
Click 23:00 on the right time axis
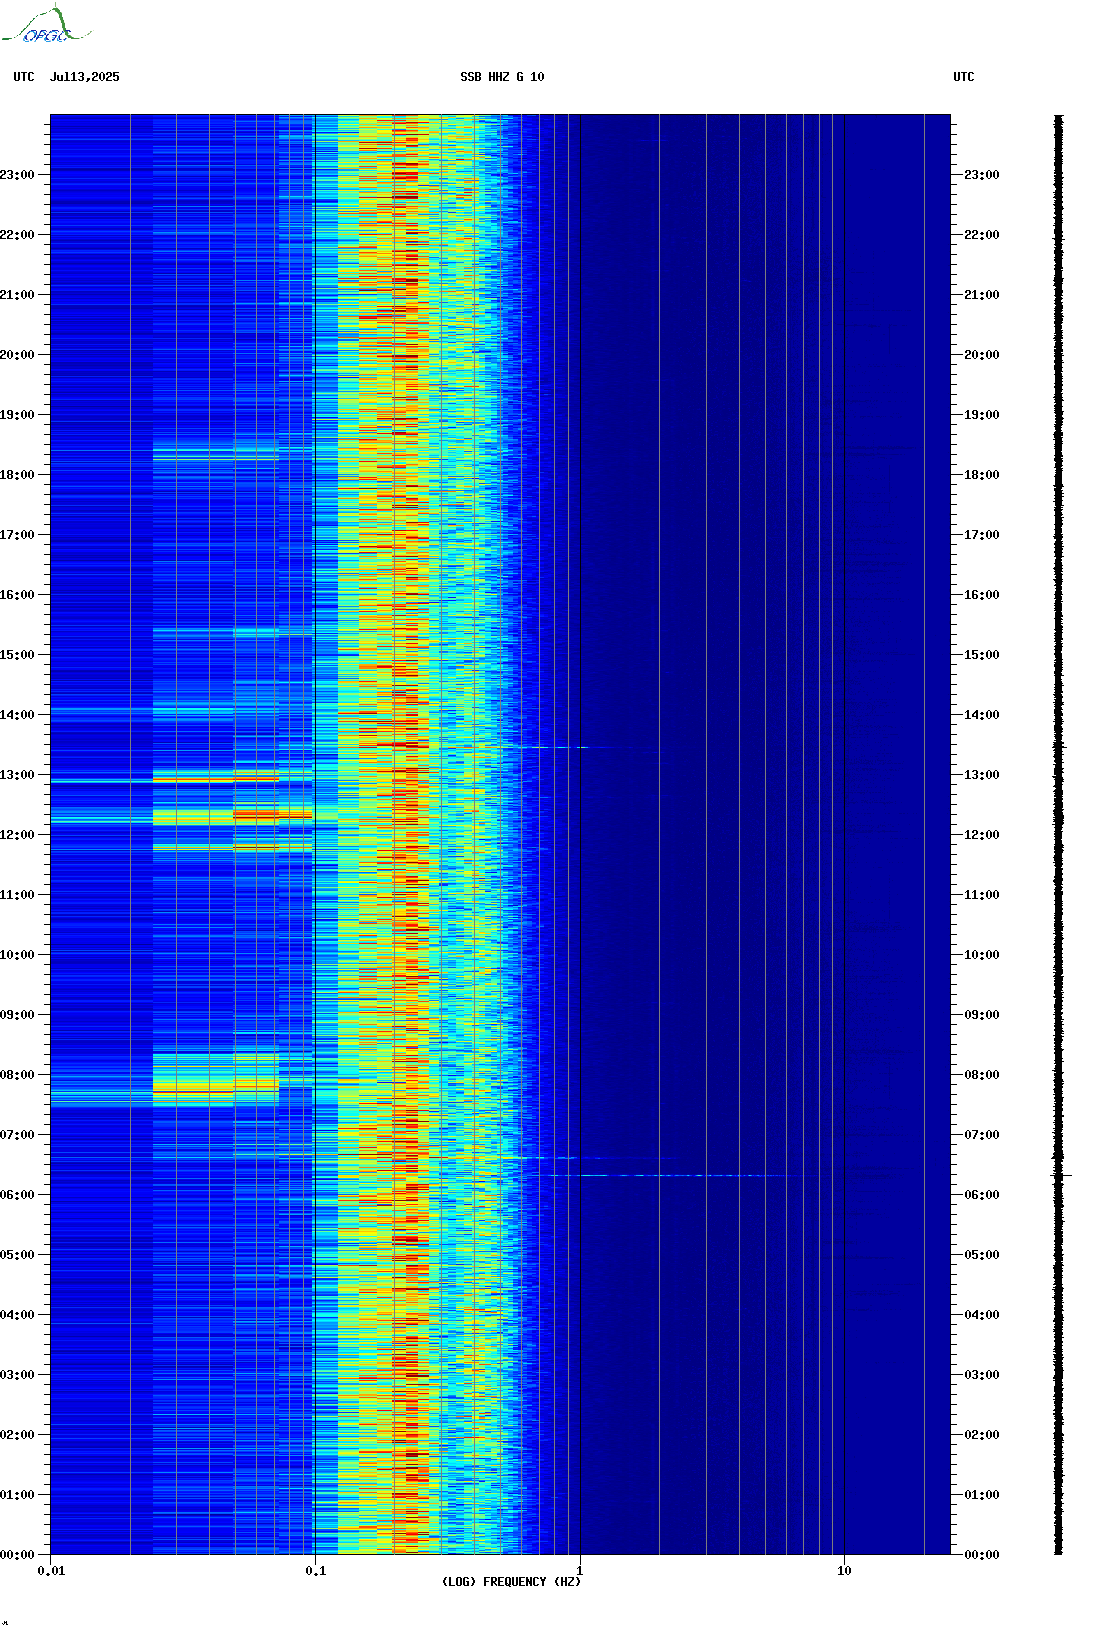click(x=982, y=175)
